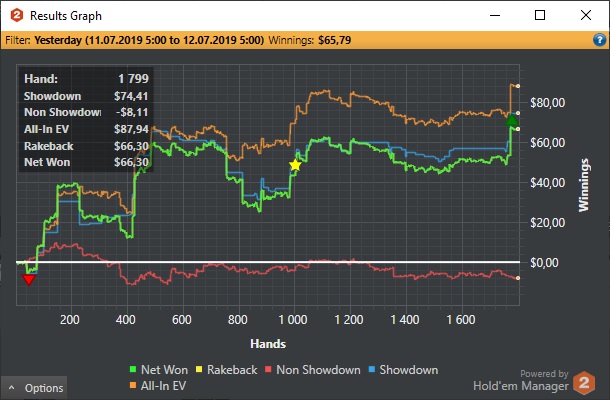Click the Net Won line end point
This screenshot has height=400, width=610.
coord(518,129)
